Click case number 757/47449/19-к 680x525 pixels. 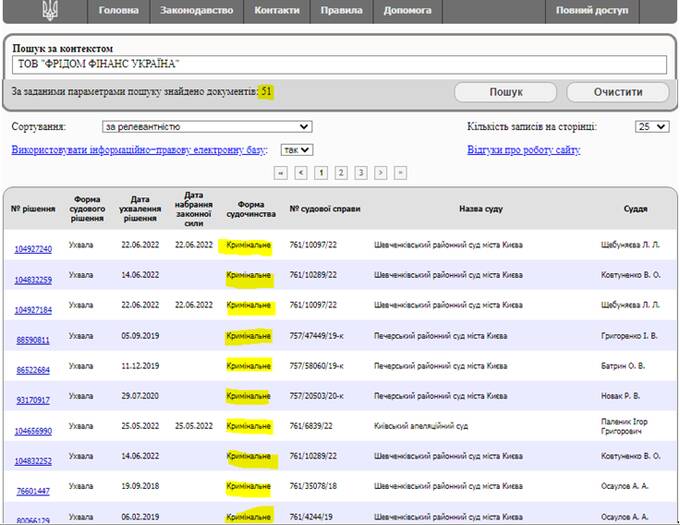[x=317, y=336]
